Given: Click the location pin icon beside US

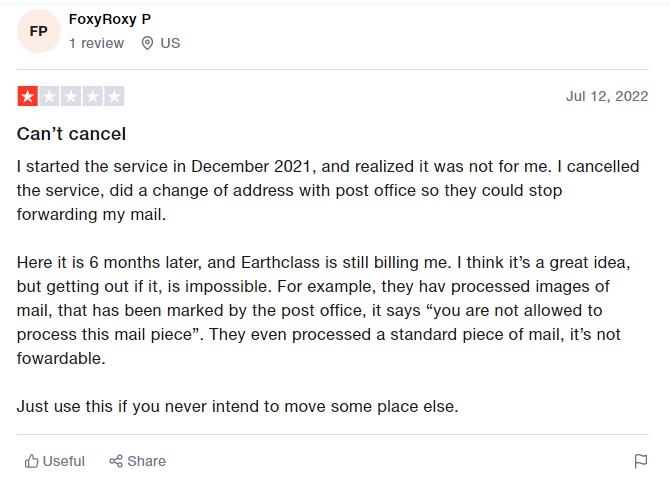Looking at the screenshot, I should [x=148, y=43].
